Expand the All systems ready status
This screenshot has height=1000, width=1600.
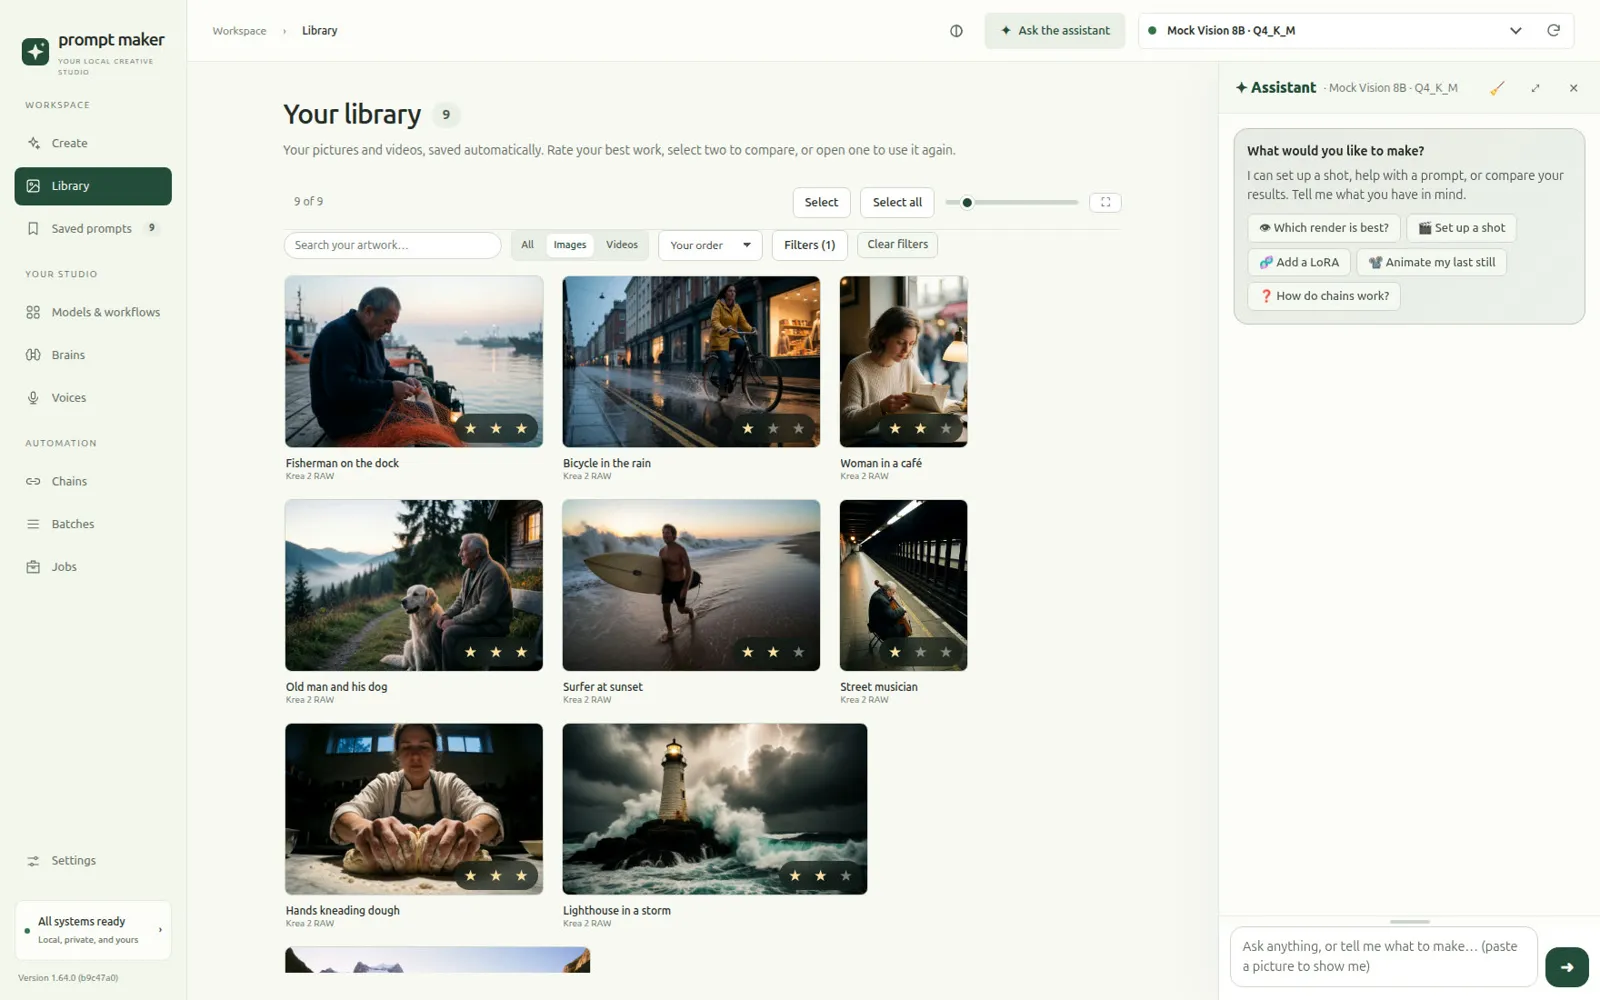93,930
